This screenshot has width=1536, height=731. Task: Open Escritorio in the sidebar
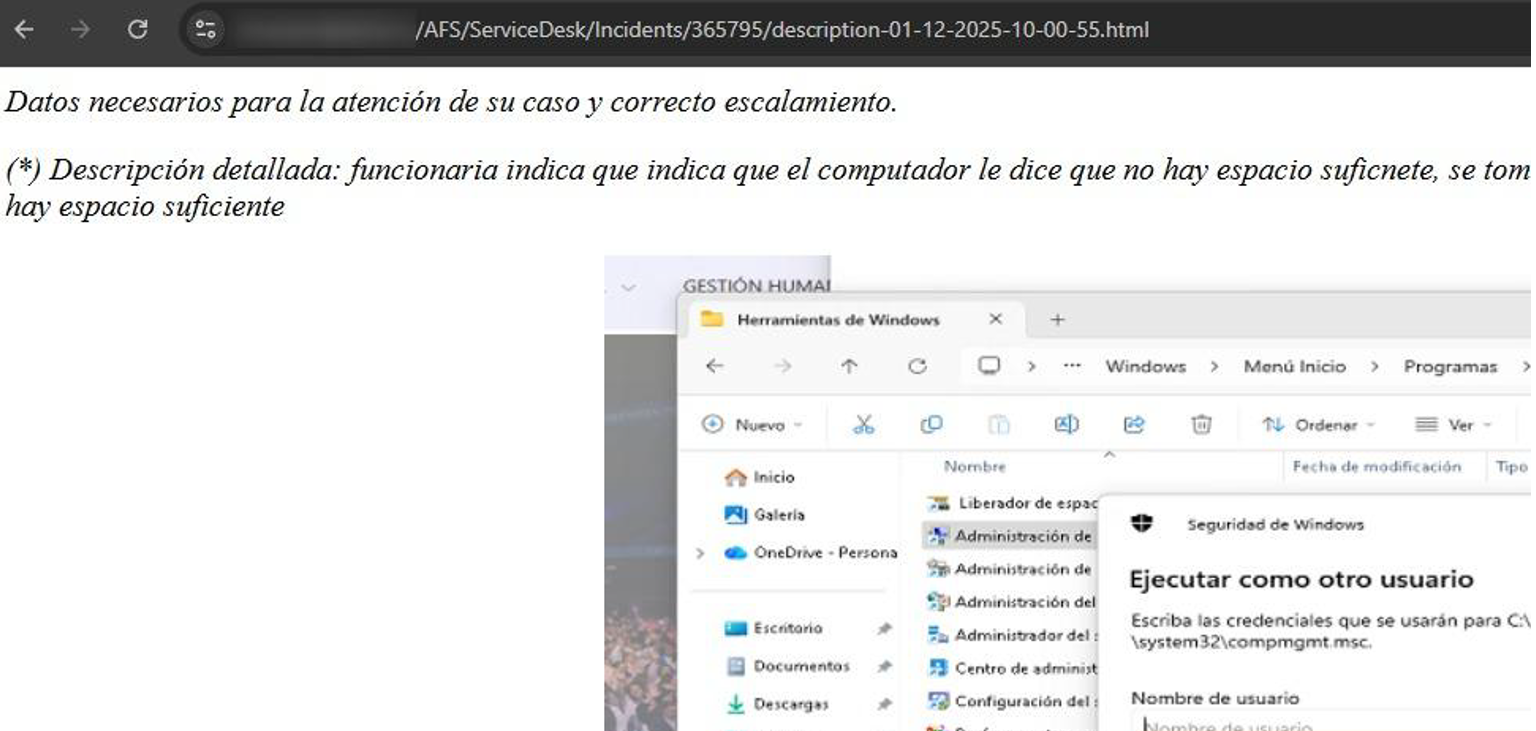[x=774, y=628]
